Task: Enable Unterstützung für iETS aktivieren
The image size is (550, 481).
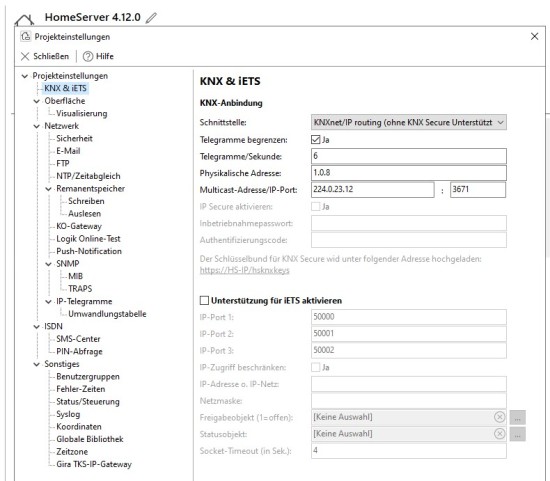Action: point(204,300)
